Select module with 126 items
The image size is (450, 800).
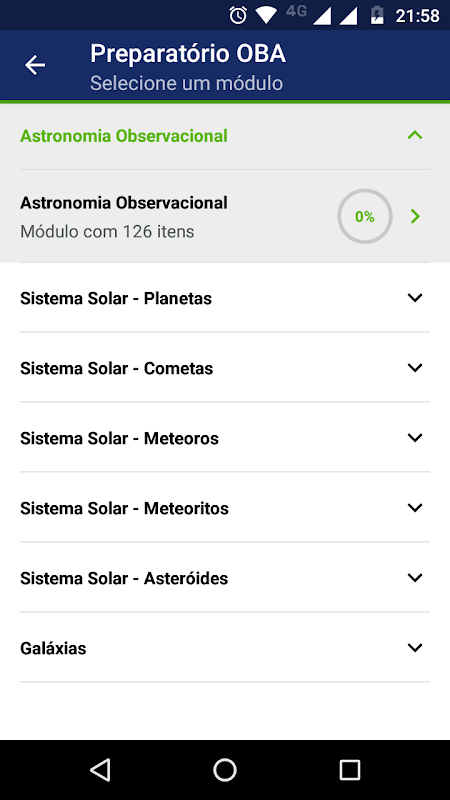(225, 216)
